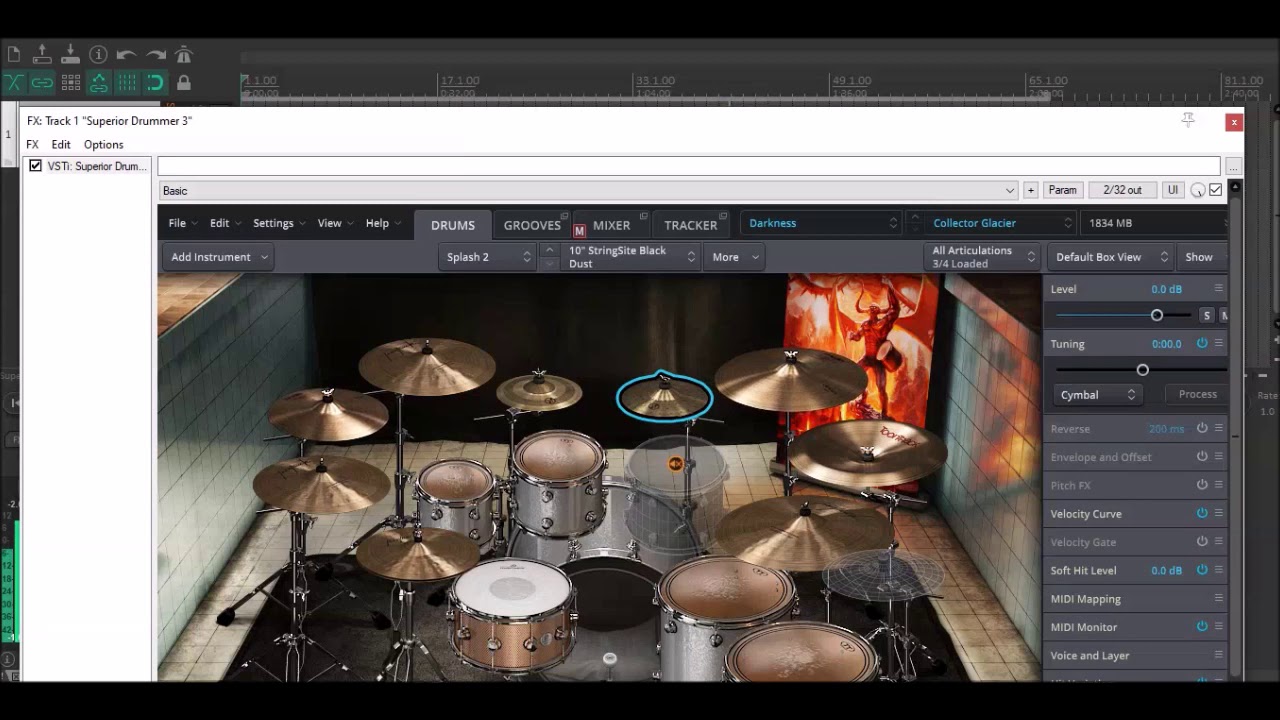Open Reverse section hamburger menu
The width and height of the screenshot is (1280, 720).
coord(1218,428)
